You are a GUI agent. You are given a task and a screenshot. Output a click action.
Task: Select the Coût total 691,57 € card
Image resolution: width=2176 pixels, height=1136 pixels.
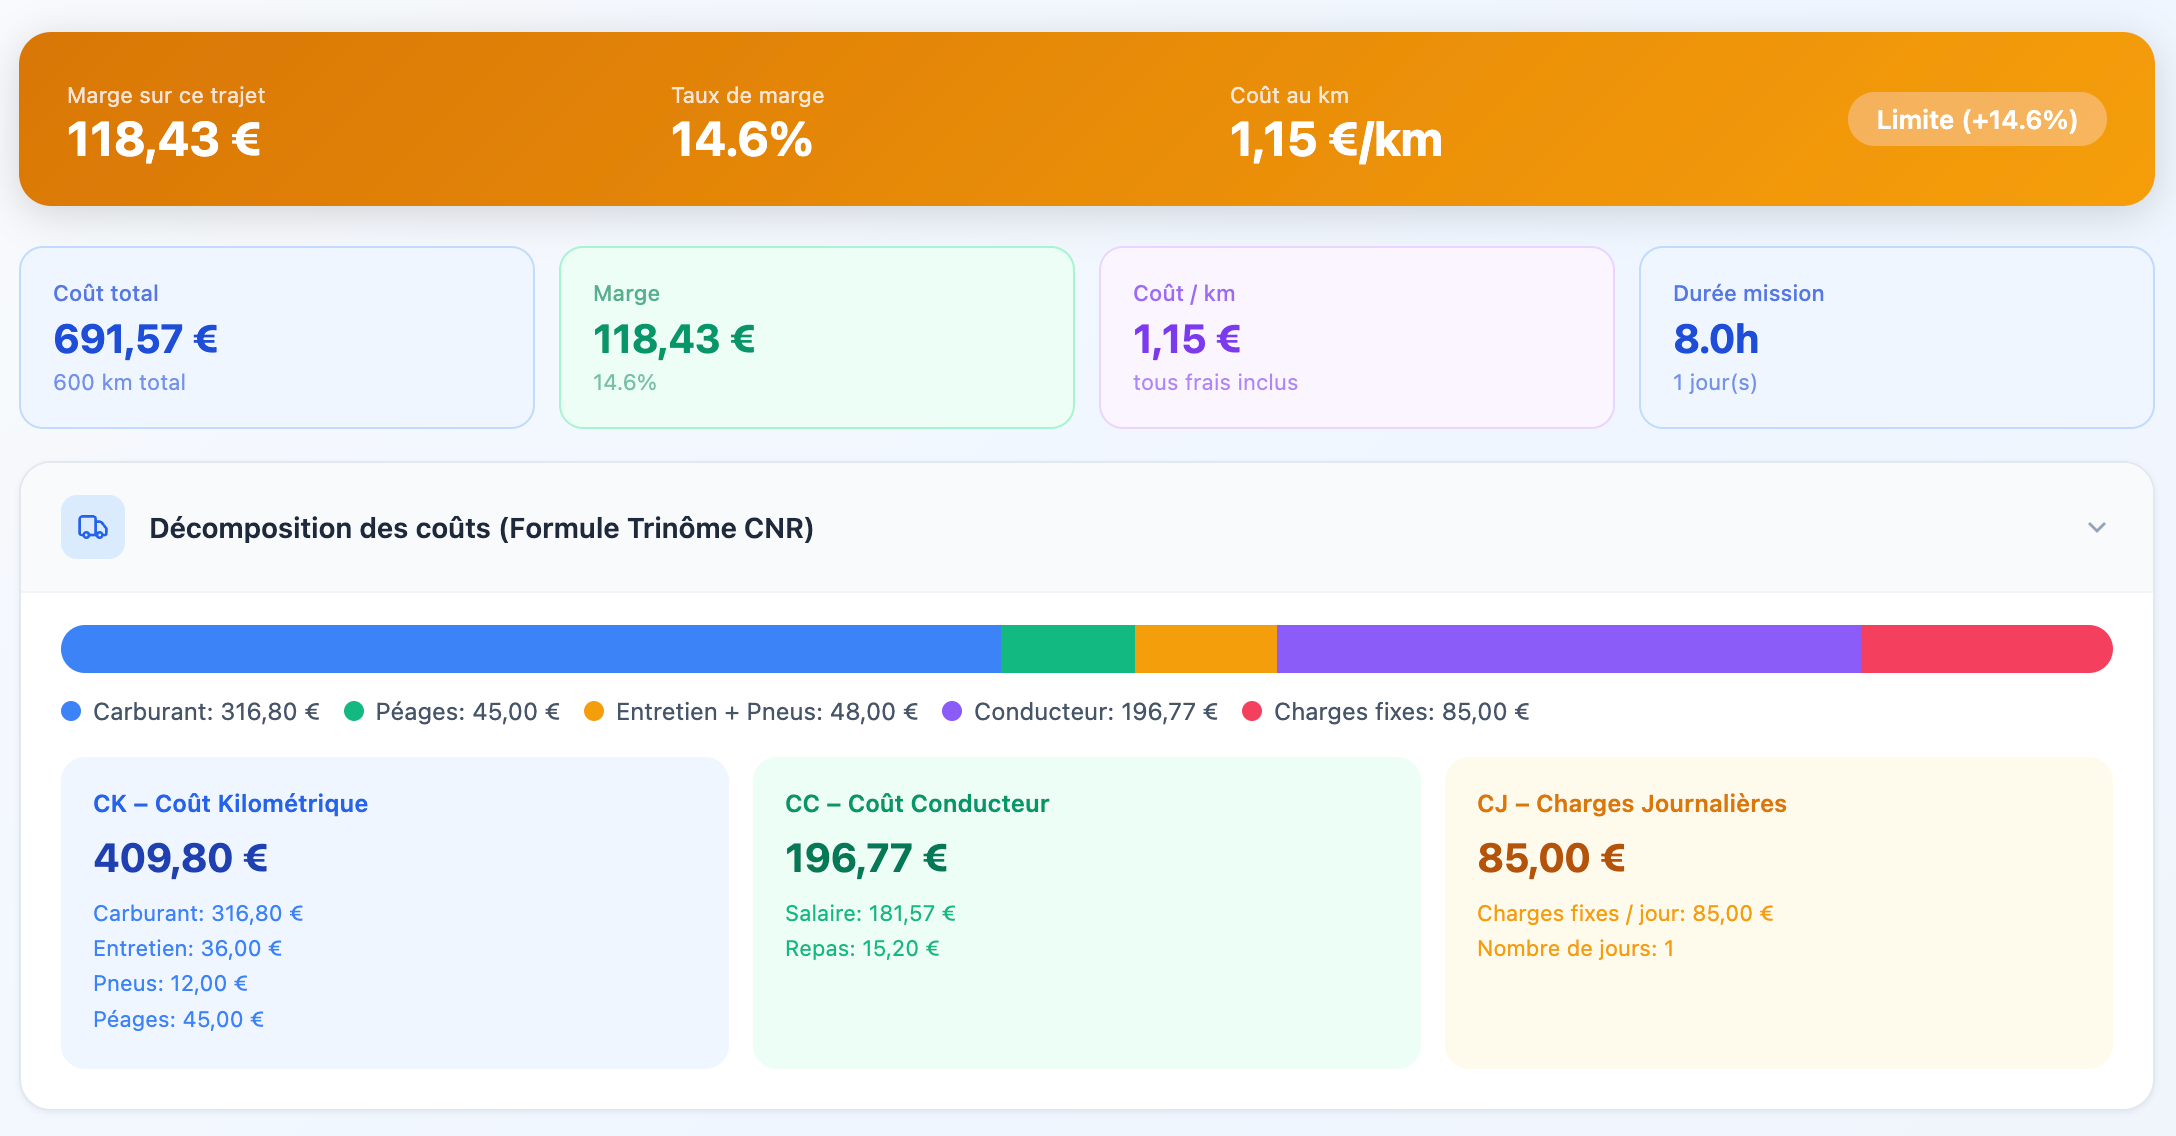(x=277, y=338)
